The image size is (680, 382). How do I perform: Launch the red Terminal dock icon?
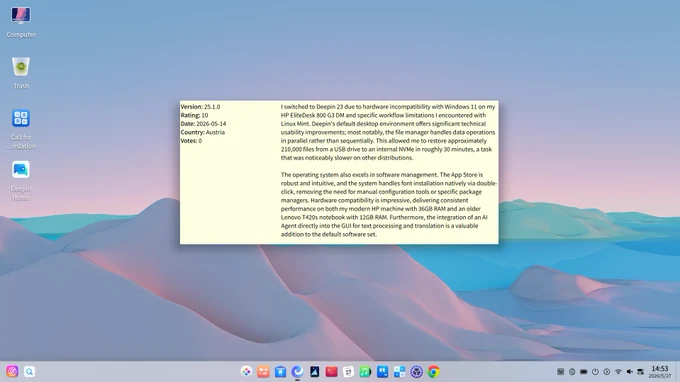(331, 372)
